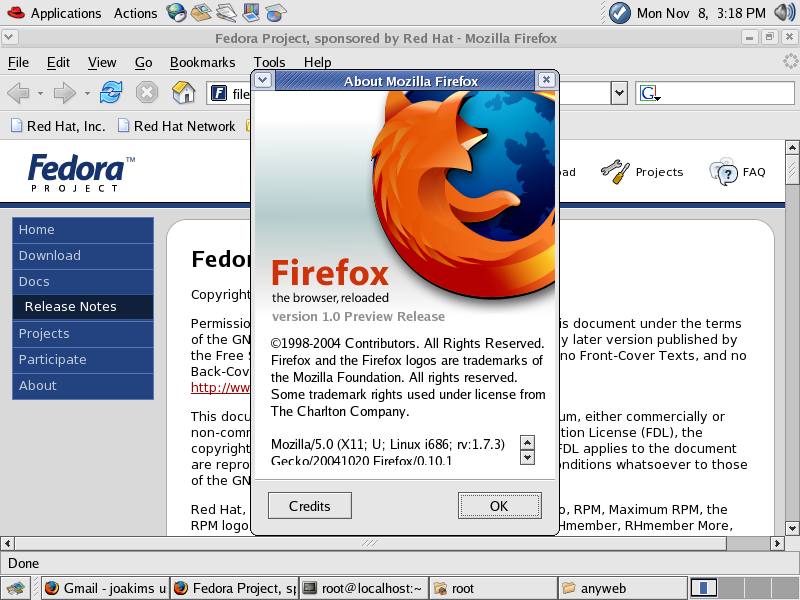Click the Credits button
Image resolution: width=800 pixels, height=600 pixels.
pos(309,506)
